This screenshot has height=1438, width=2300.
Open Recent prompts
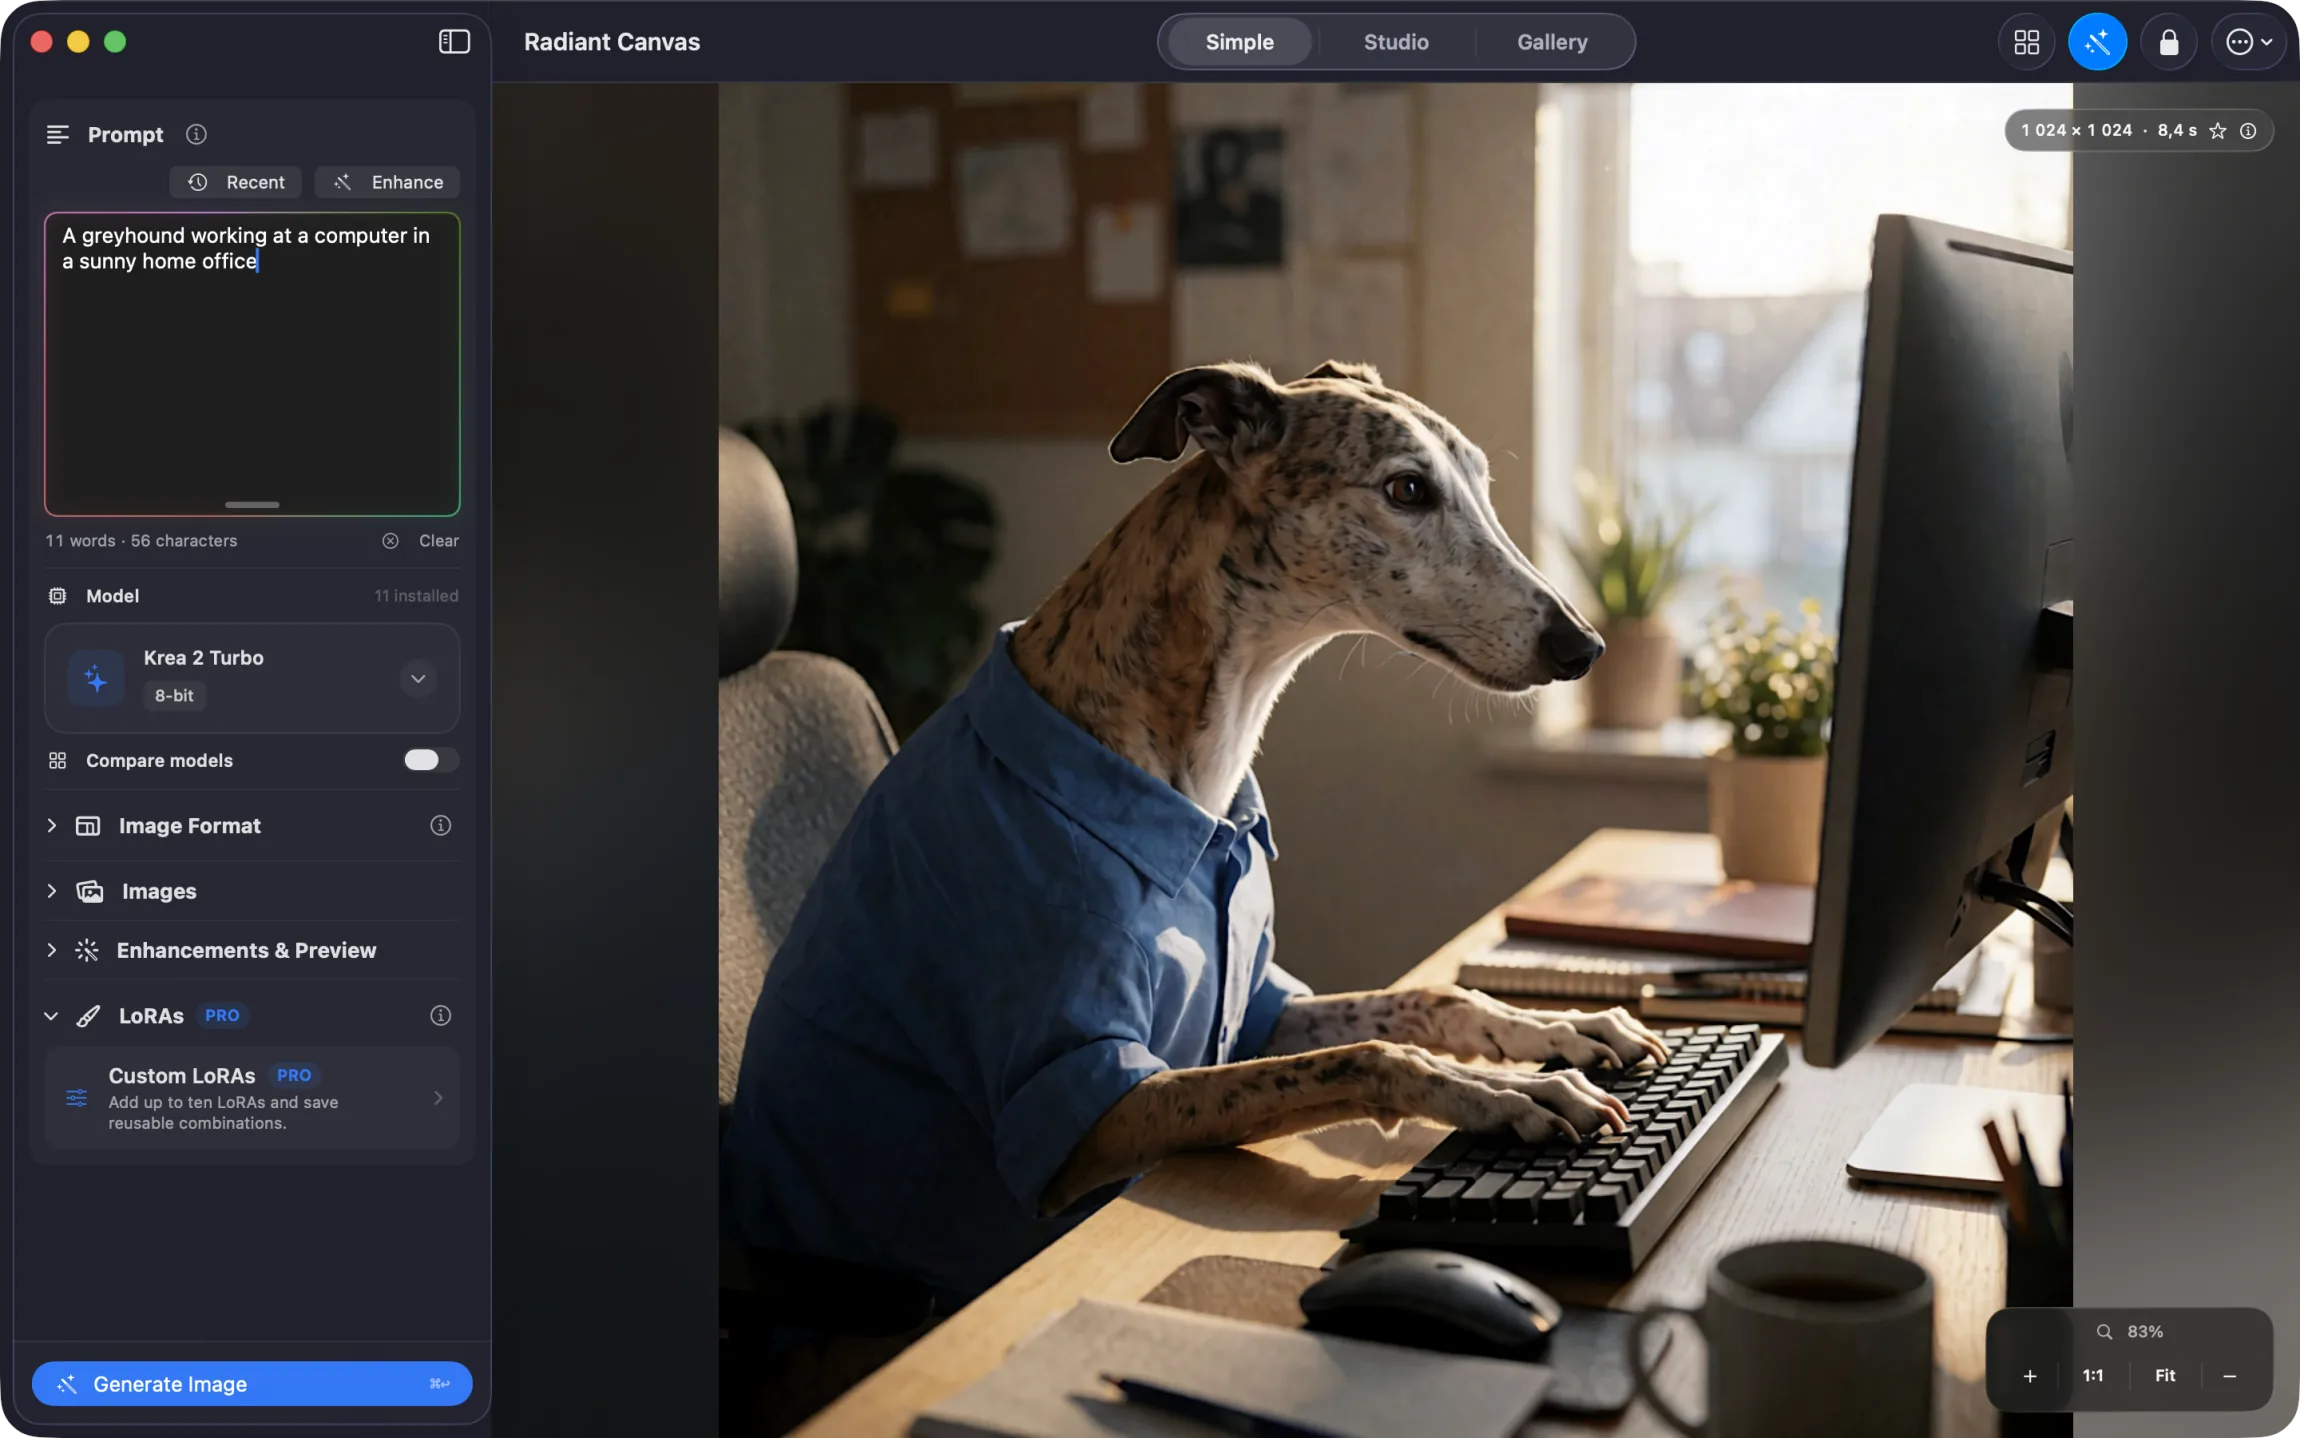pos(236,182)
